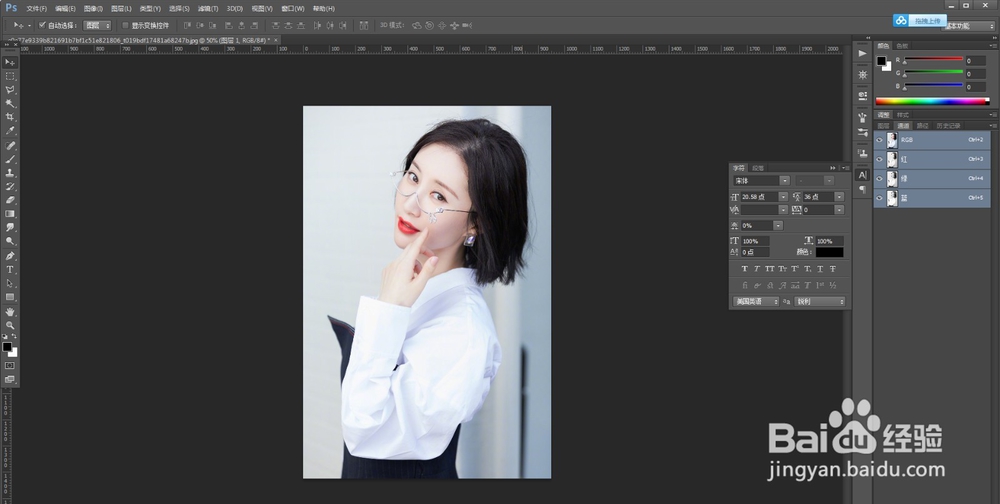Image resolution: width=1000 pixels, height=504 pixels.
Task: Select the History Brush tool
Action: tap(10, 187)
